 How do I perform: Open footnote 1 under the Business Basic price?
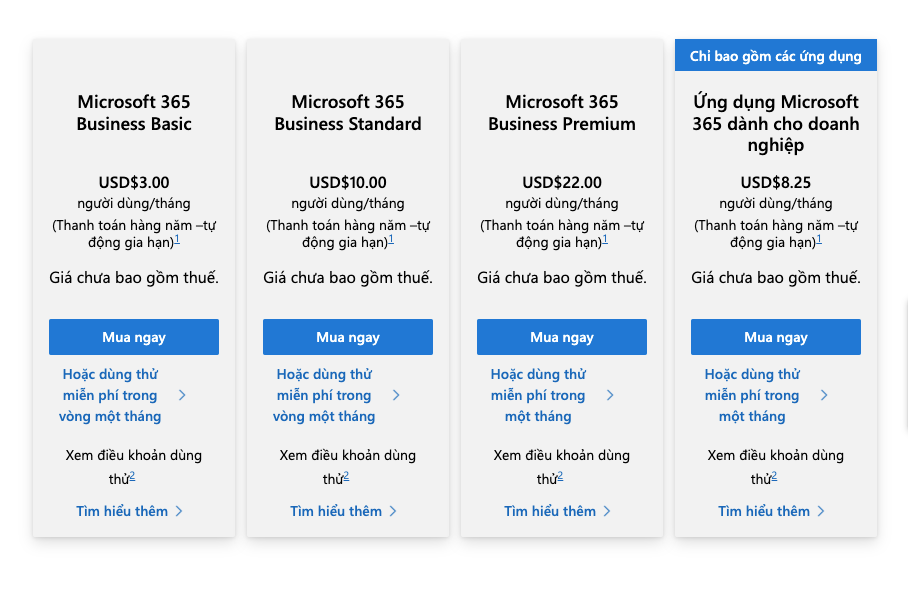point(177,240)
